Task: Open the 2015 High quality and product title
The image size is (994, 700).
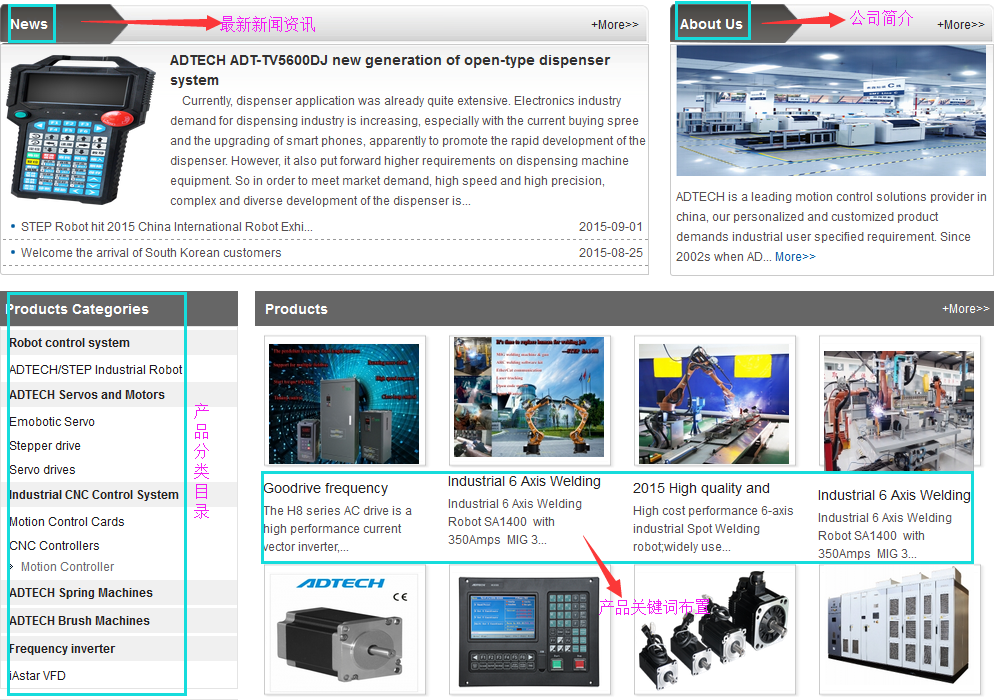Action: (x=701, y=488)
